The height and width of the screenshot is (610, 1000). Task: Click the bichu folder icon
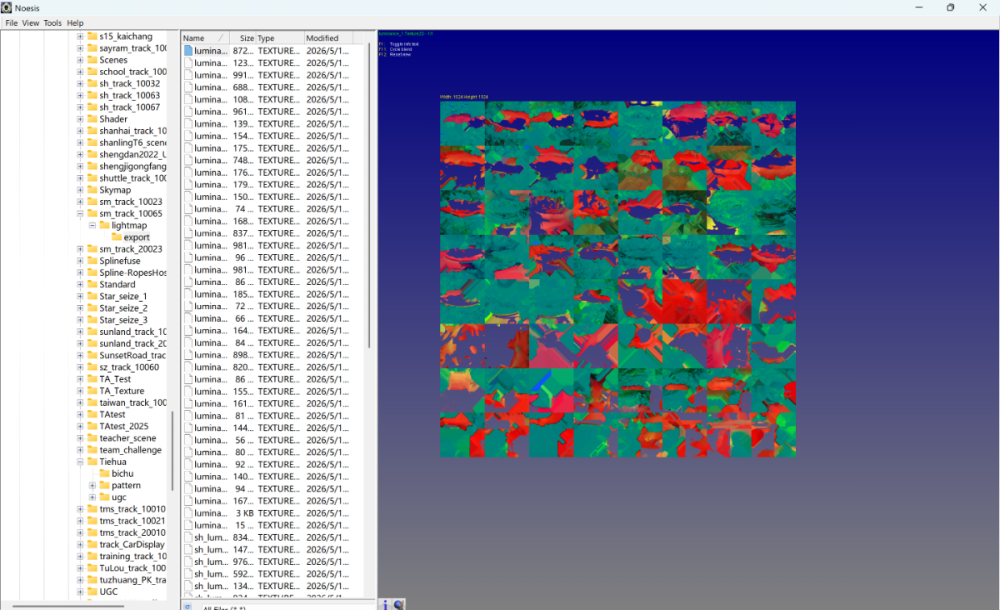tap(105, 473)
